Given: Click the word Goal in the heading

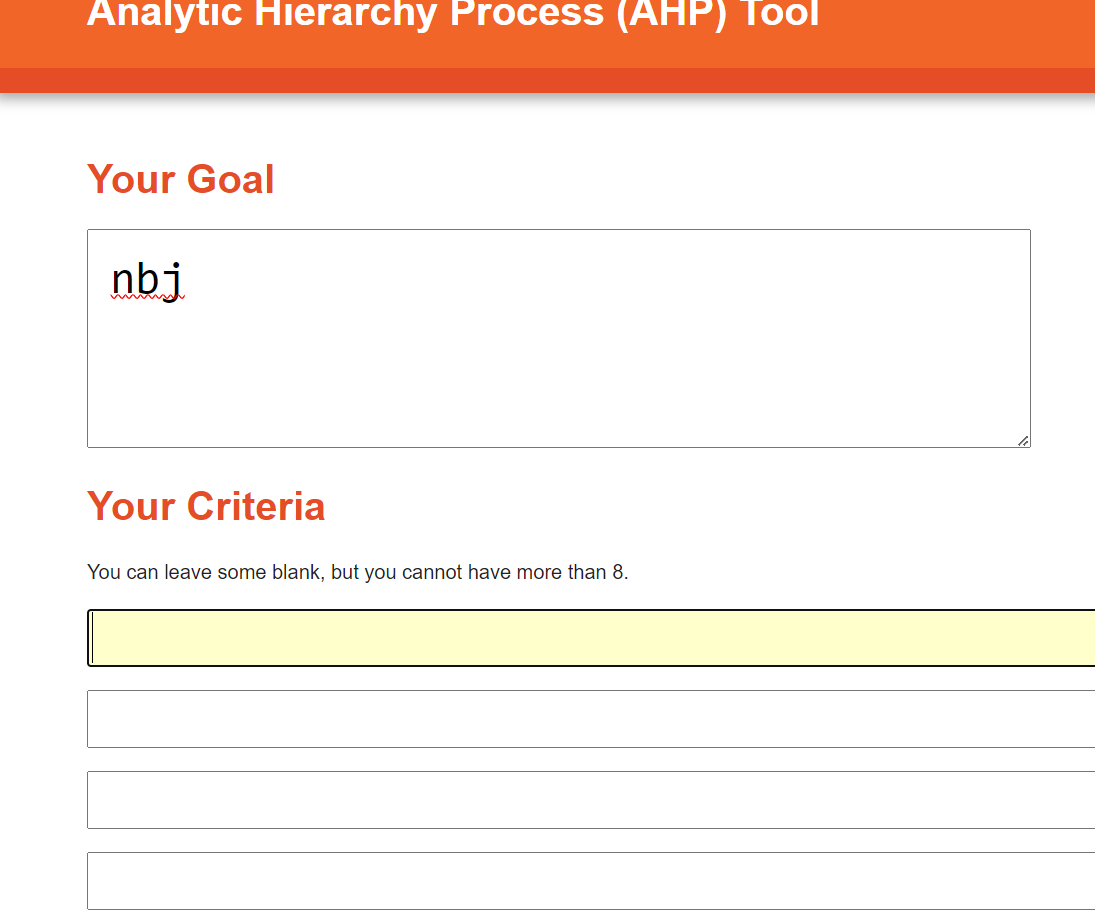Looking at the screenshot, I should pos(230,179).
